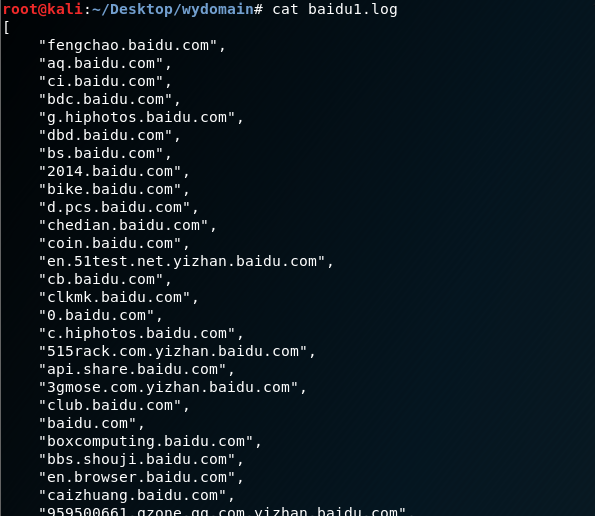The width and height of the screenshot is (595, 516).
Task: Select the 515rack.com.yizhan.baidu.com line
Action: click(177, 351)
